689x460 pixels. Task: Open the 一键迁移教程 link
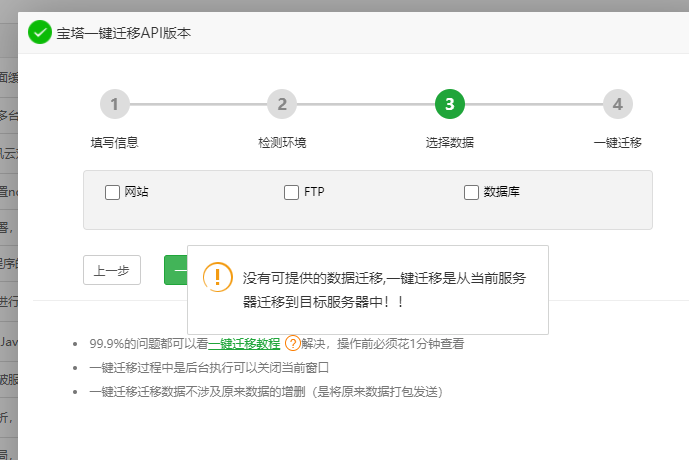coord(244,344)
